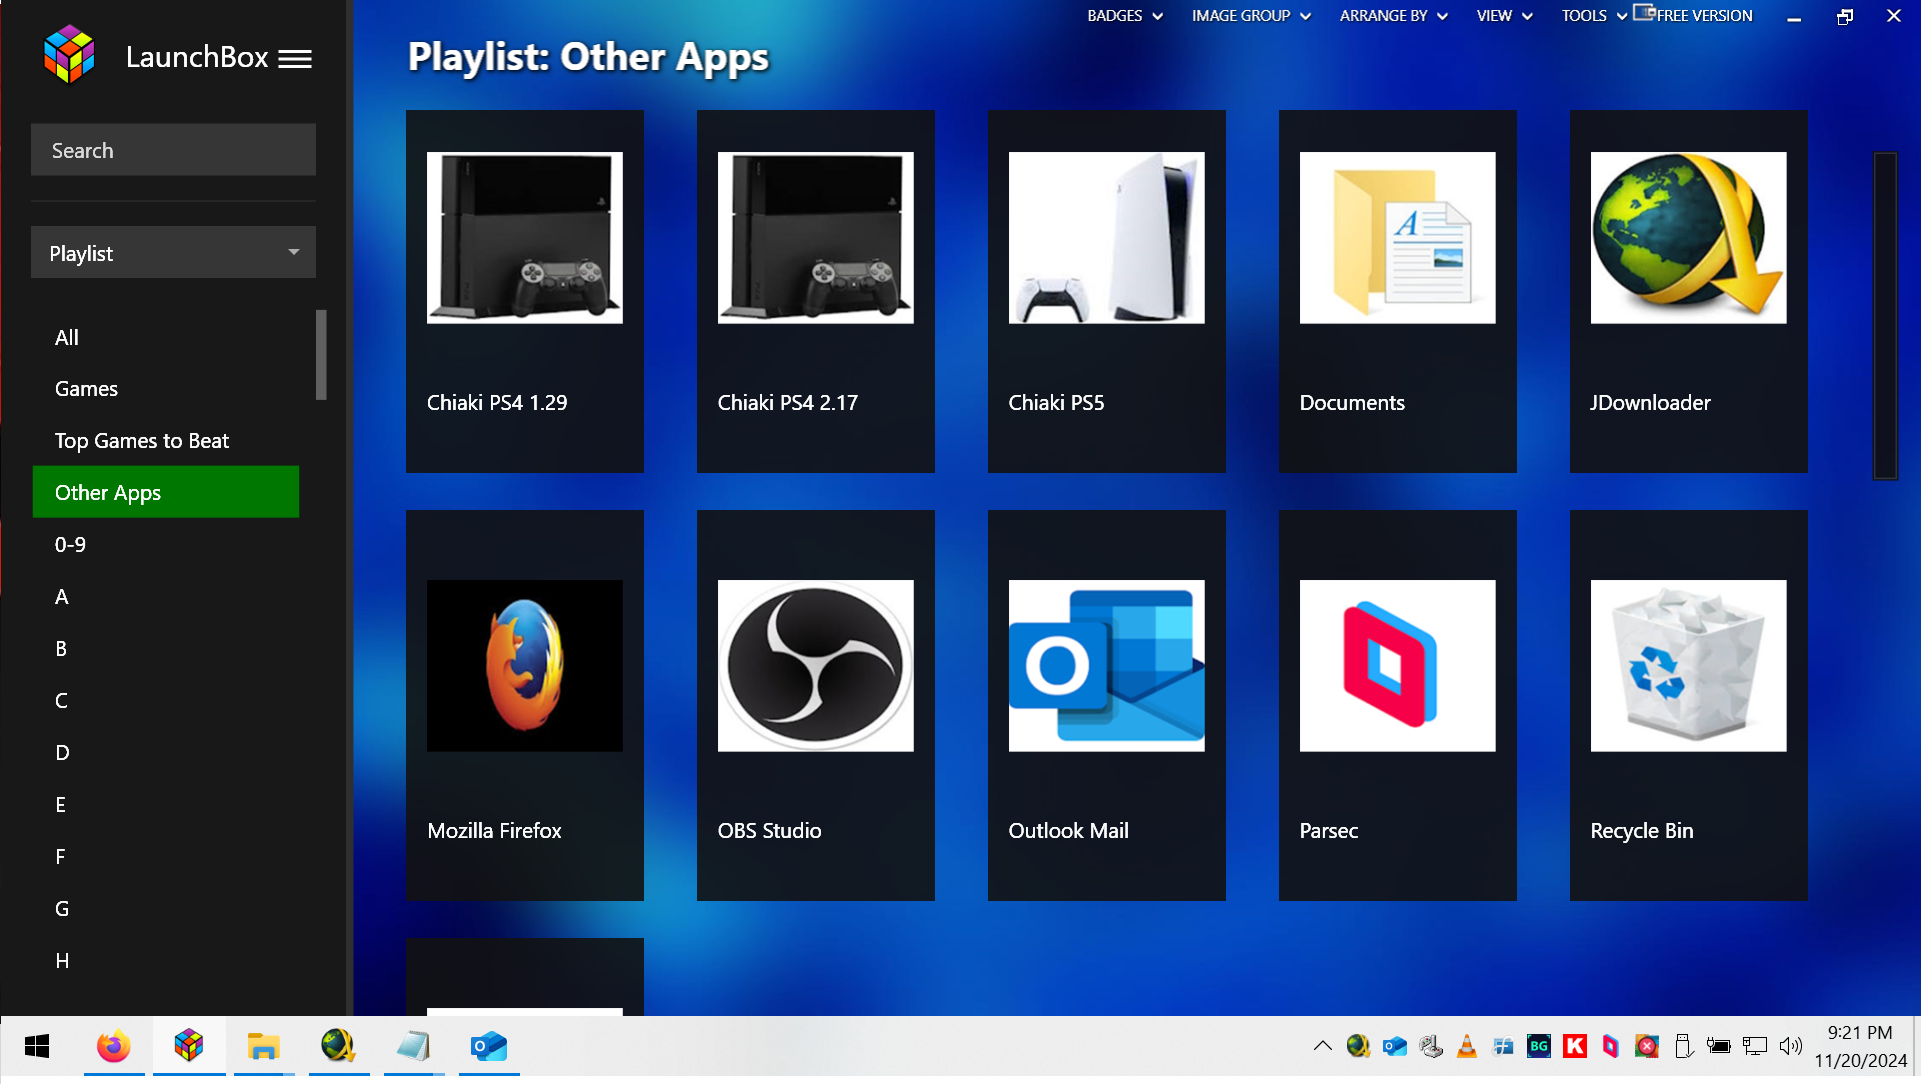Click the Chiaki PS4 2.17 title text
1921x1084 pixels.
pos(788,402)
